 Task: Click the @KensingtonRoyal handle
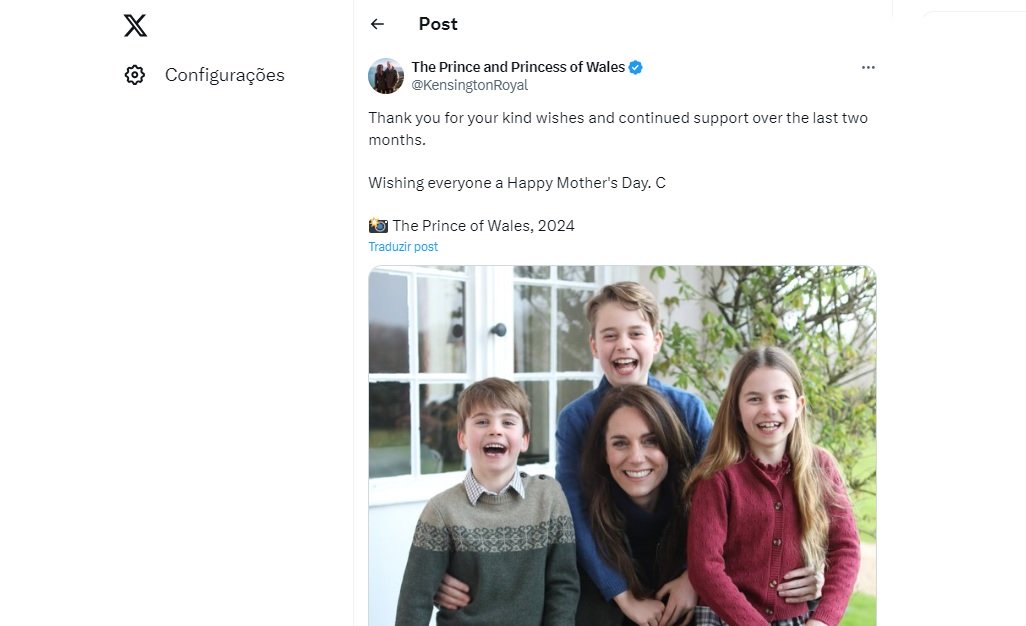pyautogui.click(x=470, y=85)
